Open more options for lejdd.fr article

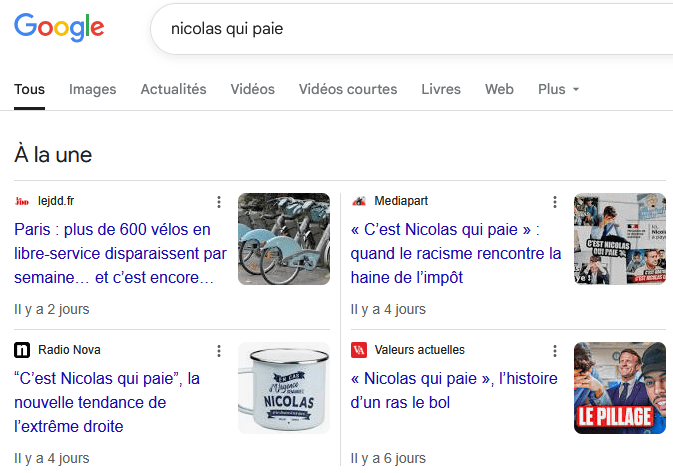(x=219, y=201)
